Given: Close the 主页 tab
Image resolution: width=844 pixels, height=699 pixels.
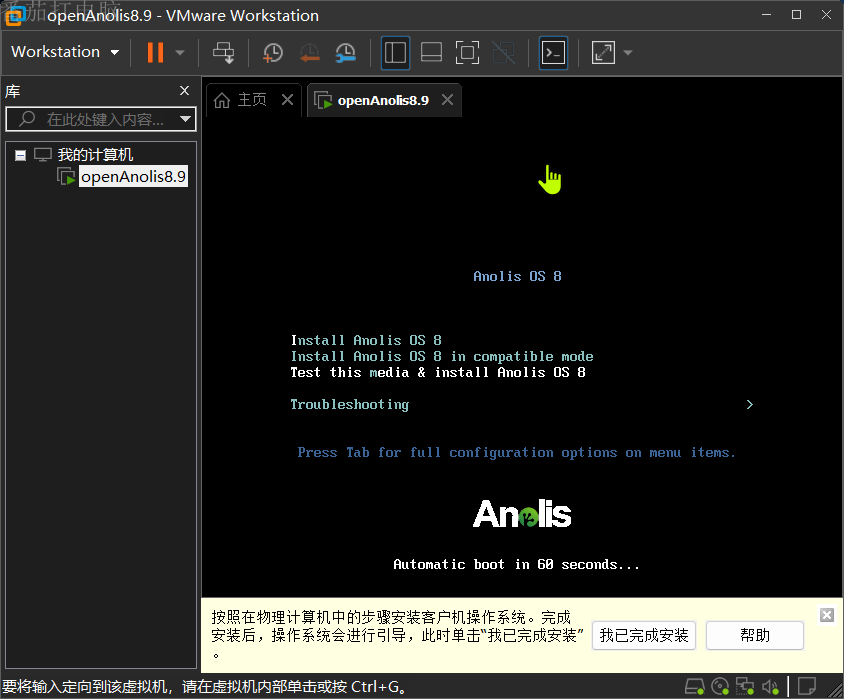Looking at the screenshot, I should coord(287,100).
